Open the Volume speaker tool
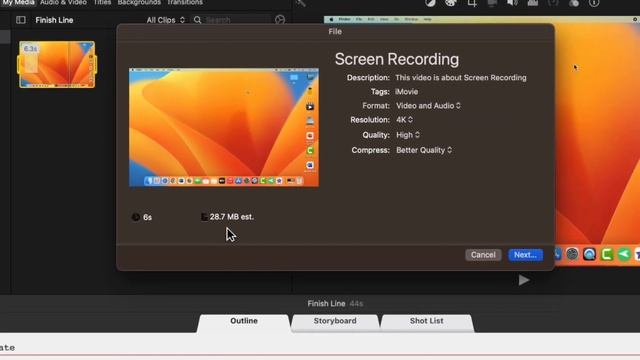The width and height of the screenshot is (640, 360). pyautogui.click(x=512, y=3)
